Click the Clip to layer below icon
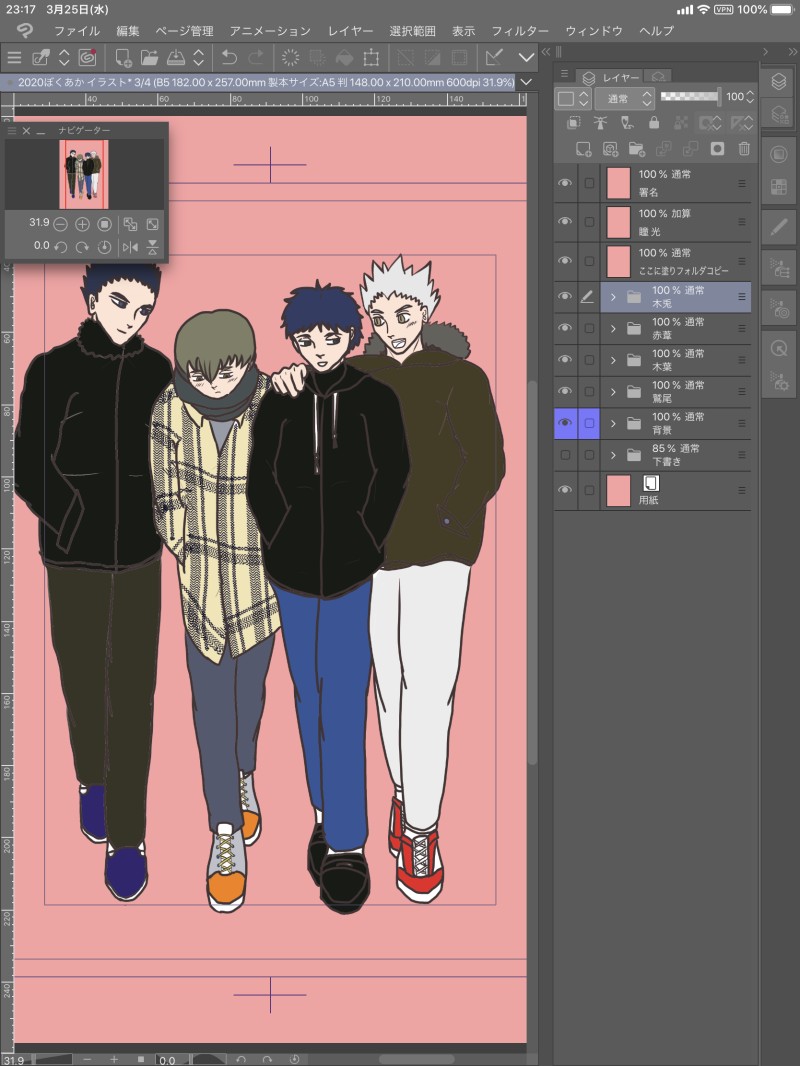 click(574, 122)
